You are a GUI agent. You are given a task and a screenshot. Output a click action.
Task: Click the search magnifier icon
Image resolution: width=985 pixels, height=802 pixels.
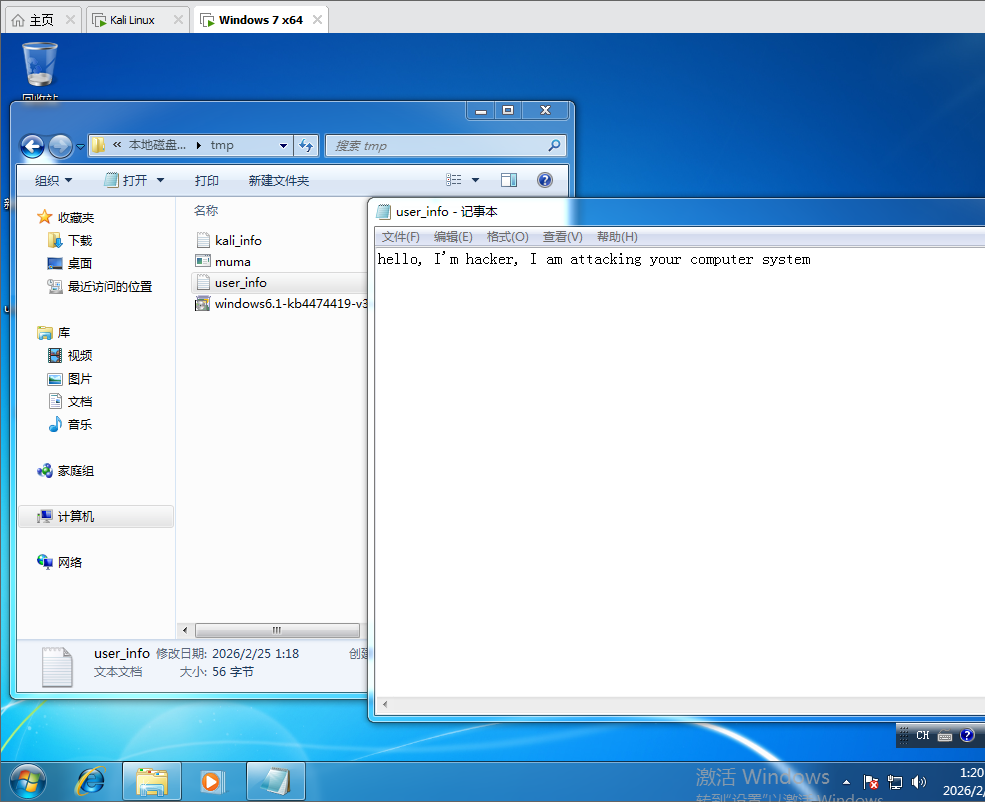coord(554,146)
